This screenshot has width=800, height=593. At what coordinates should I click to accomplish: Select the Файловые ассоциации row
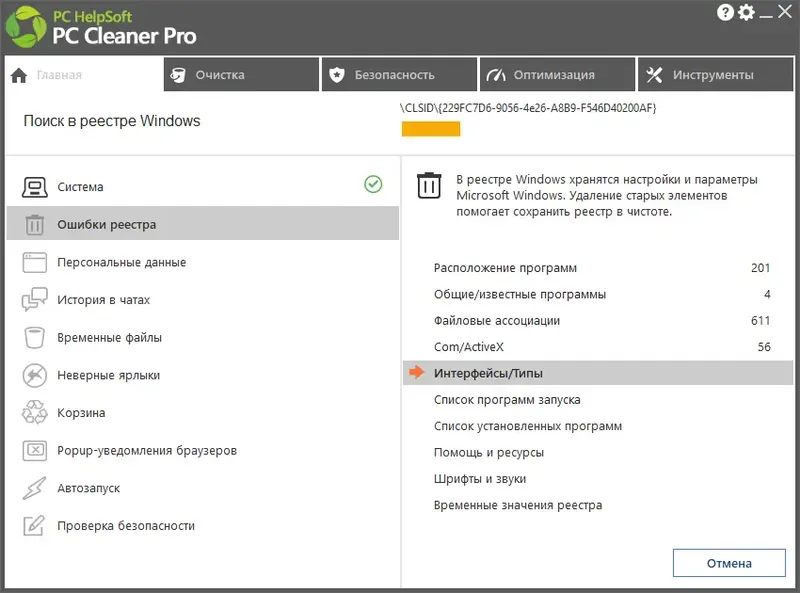pos(598,320)
